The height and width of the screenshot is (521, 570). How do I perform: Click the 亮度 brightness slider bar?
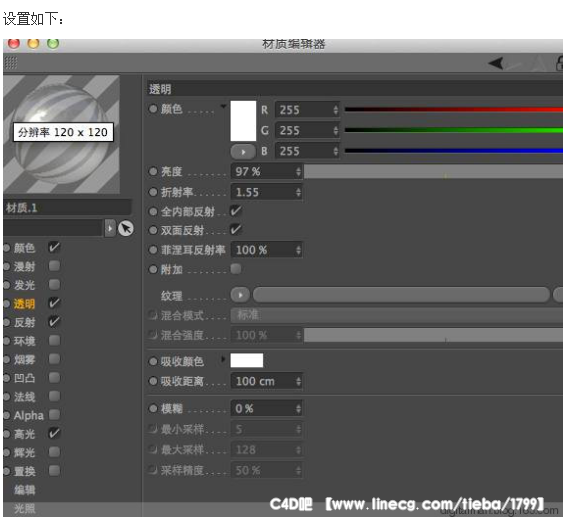pyautogui.click(x=433, y=171)
